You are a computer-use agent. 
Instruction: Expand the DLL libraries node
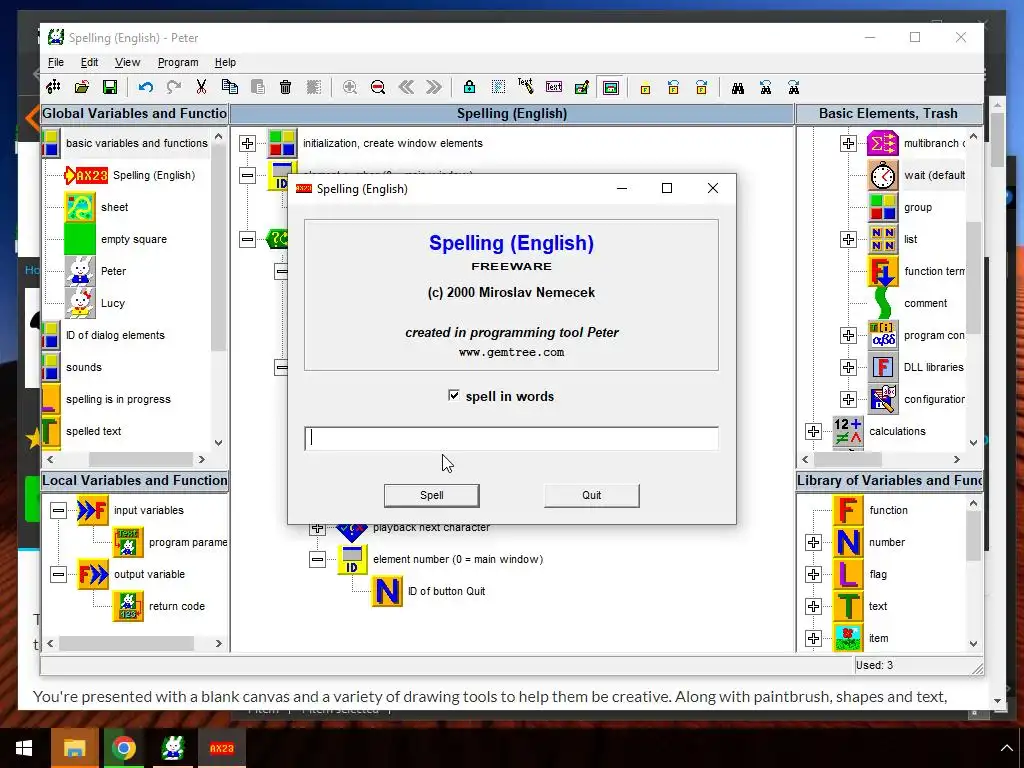click(x=848, y=367)
